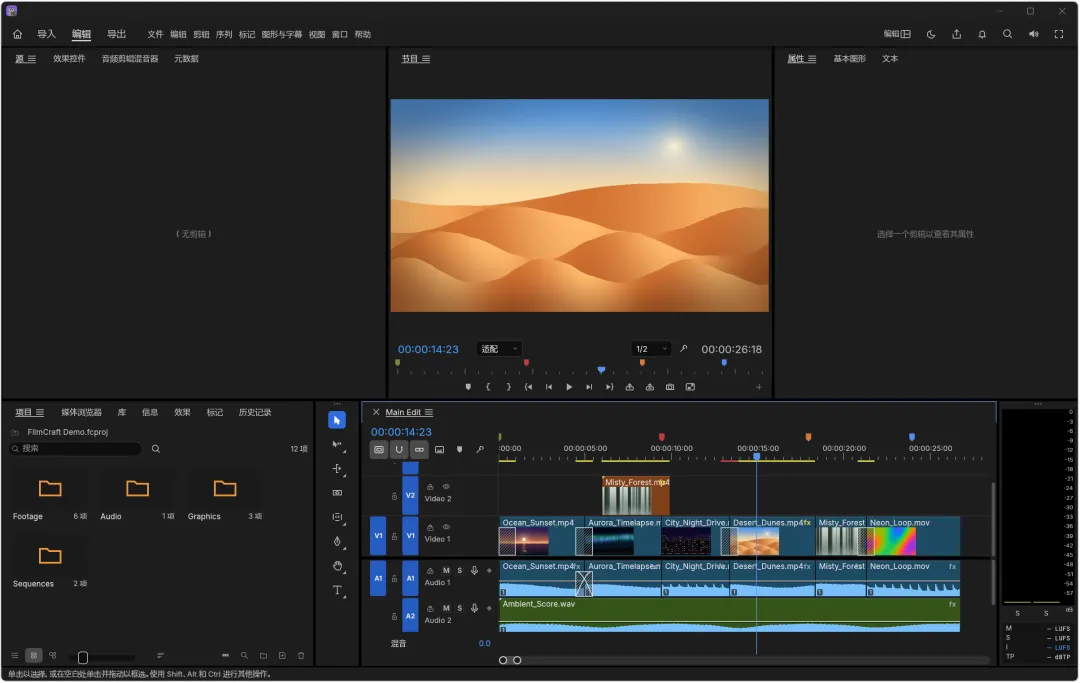This screenshot has width=1080, height=683.
Task: Toggle the lock on Video 2 track
Action: click(x=395, y=496)
